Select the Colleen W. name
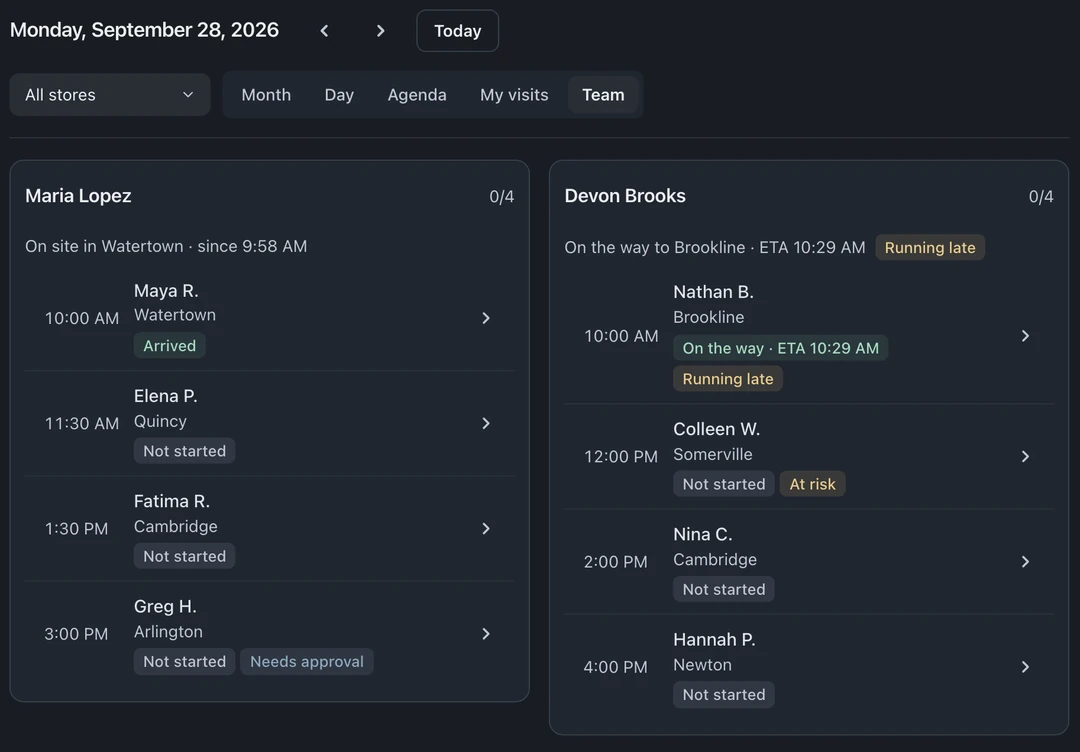The image size is (1080, 752). 716,430
